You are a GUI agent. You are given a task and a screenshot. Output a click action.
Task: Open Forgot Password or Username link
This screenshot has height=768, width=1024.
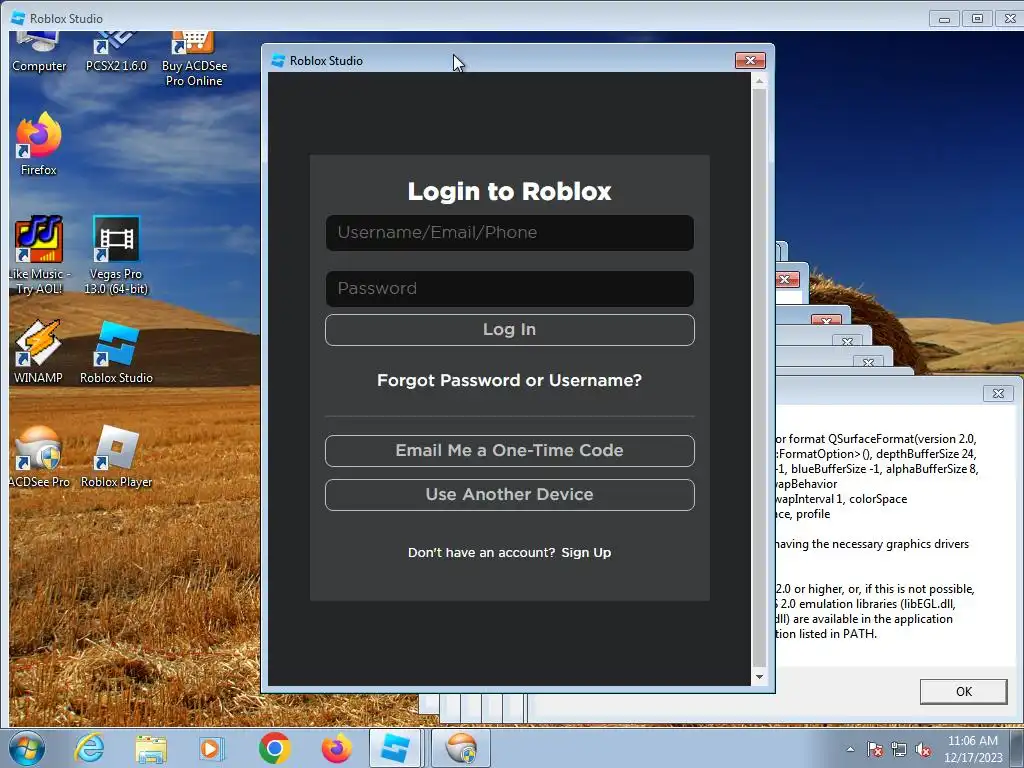[509, 380]
